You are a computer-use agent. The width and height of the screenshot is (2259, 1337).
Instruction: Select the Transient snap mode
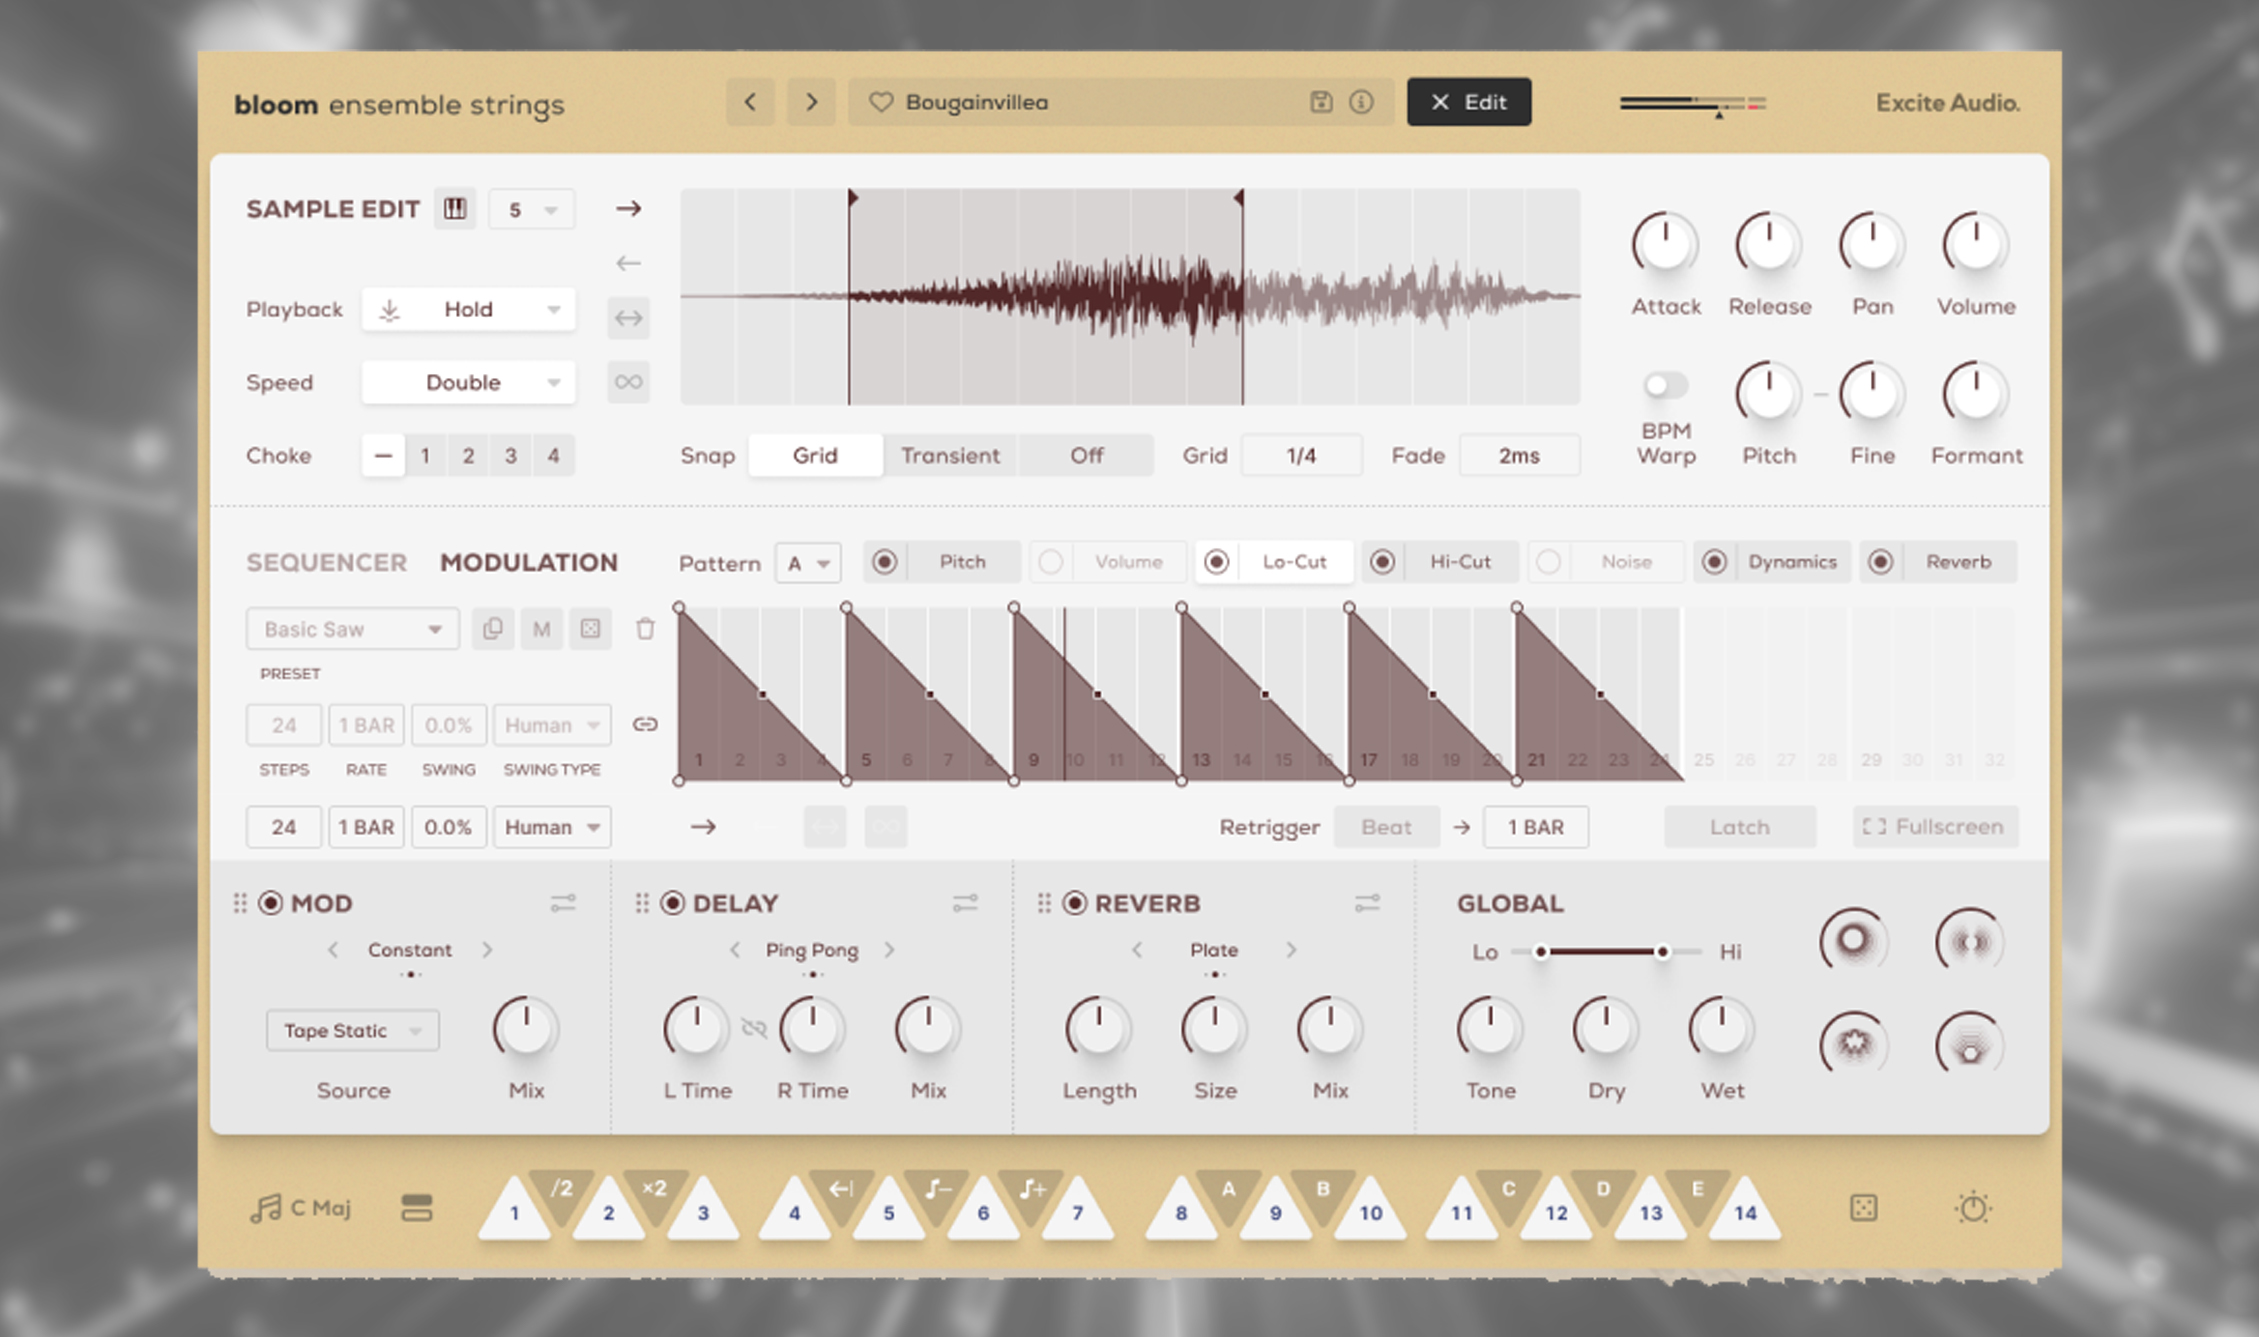(x=950, y=455)
